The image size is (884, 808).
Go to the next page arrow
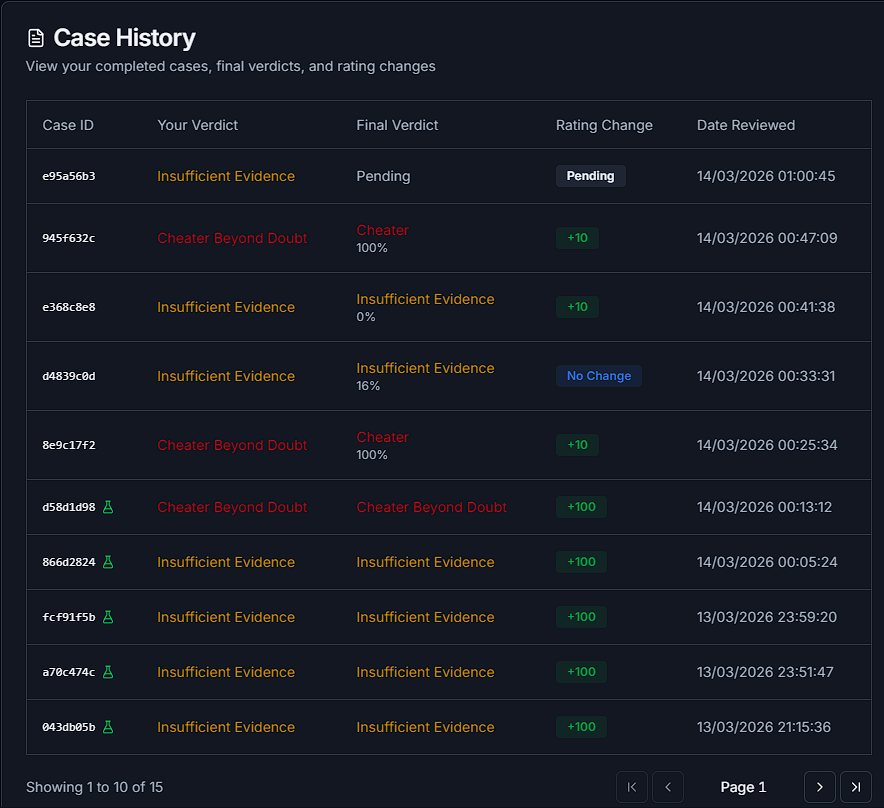click(x=819, y=787)
